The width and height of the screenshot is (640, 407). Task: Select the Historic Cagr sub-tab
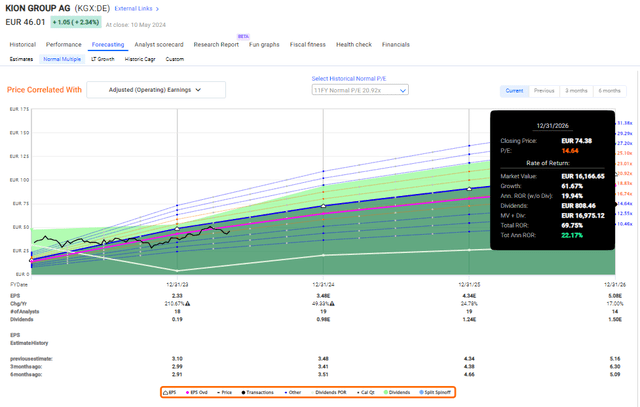point(140,59)
